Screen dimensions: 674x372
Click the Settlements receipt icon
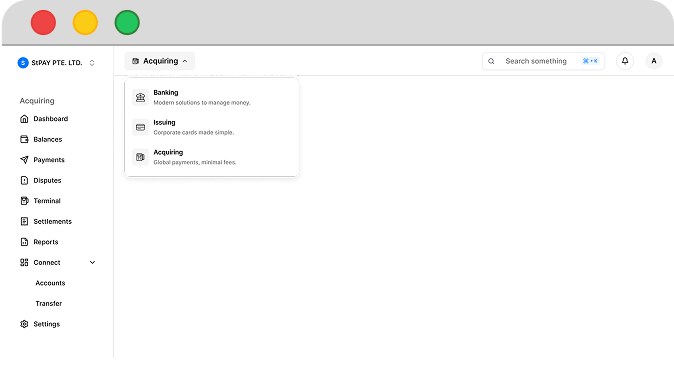pyautogui.click(x=25, y=221)
